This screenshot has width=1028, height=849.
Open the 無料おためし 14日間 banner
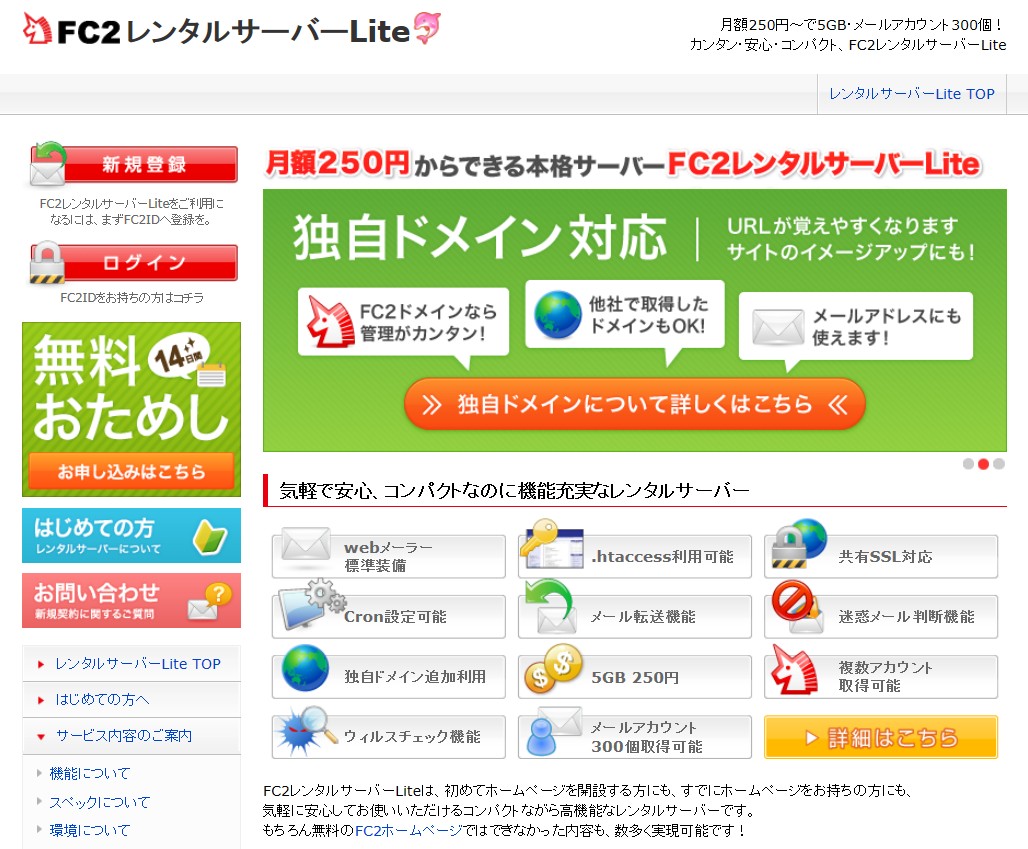tap(131, 409)
